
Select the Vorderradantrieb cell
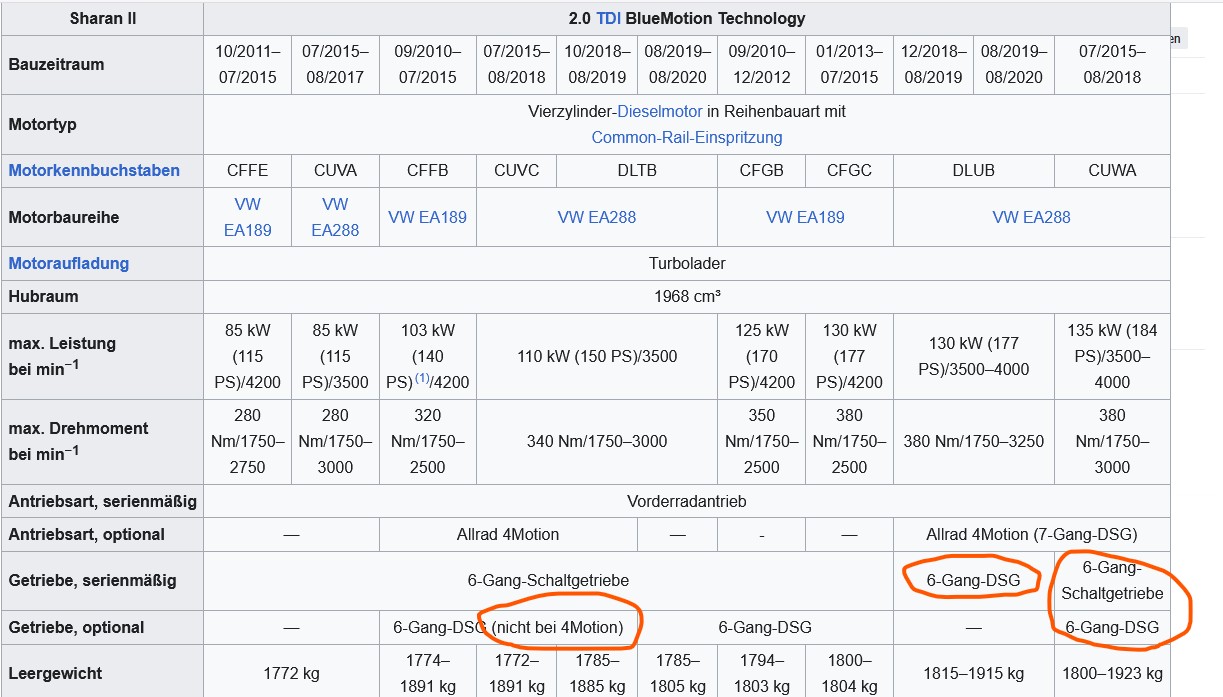687,501
